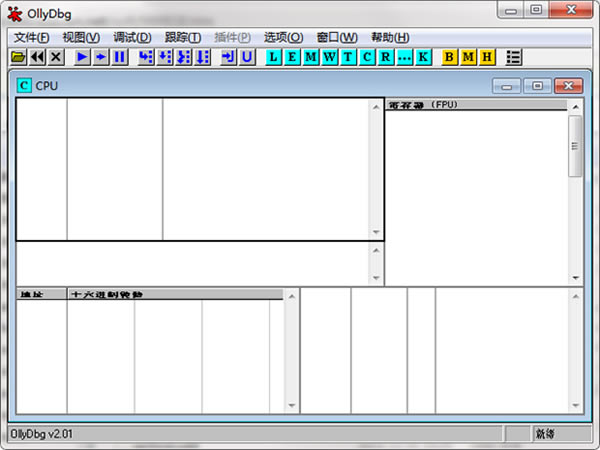Image resolution: width=600 pixels, height=450 pixels.
Task: Open Executable modules via E button
Action: click(292, 57)
